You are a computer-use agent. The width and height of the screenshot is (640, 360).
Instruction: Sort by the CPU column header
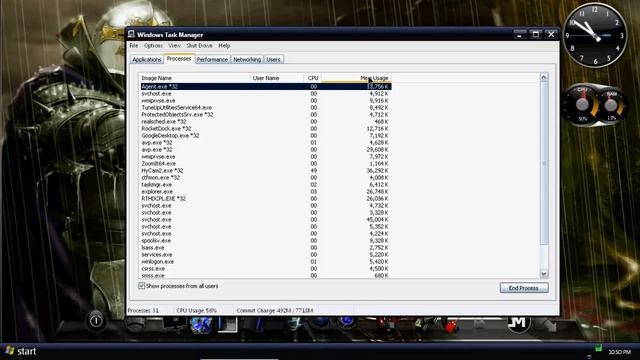tap(313, 78)
